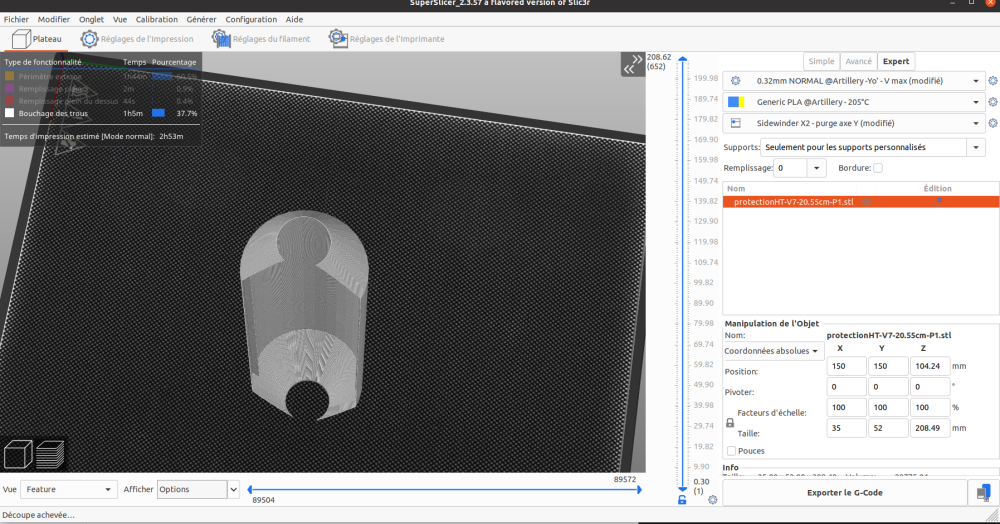This screenshot has height=524, width=1000.
Task: Collapse the right sidebar with the chevron icon
Action: 633,64
